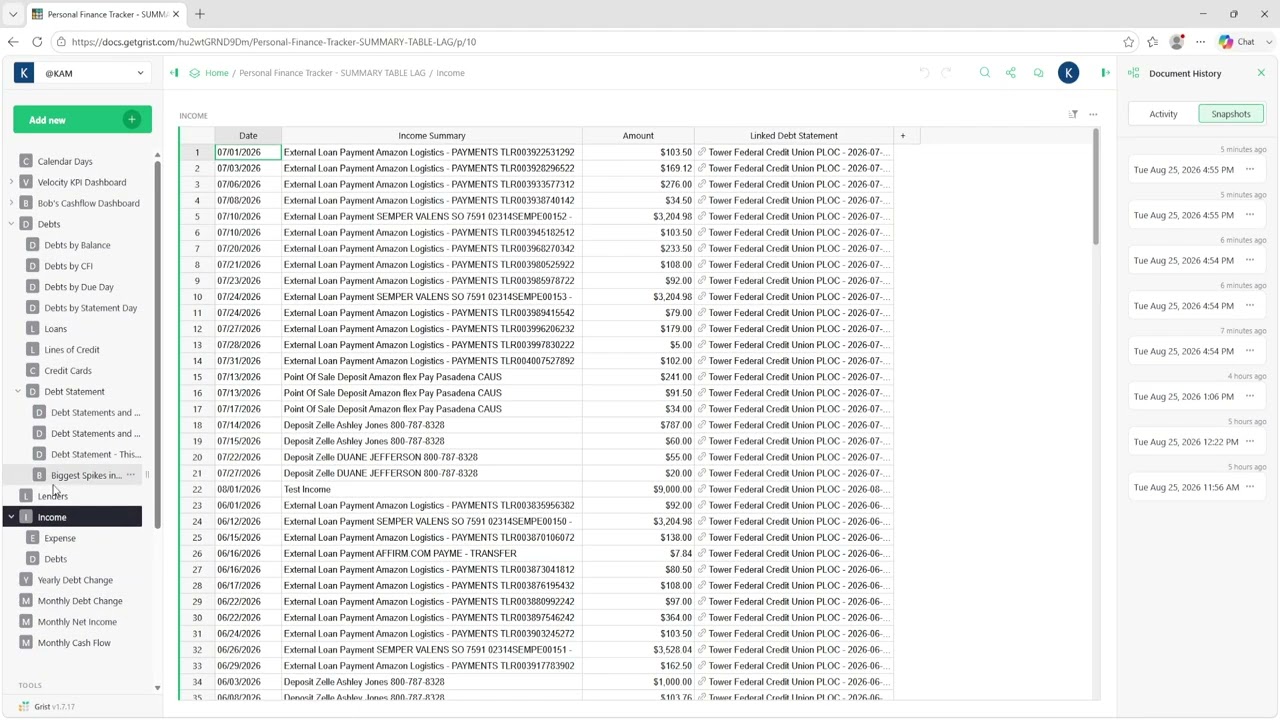1280x720 pixels.
Task: Click the Test Income summary cell
Action: [432, 489]
